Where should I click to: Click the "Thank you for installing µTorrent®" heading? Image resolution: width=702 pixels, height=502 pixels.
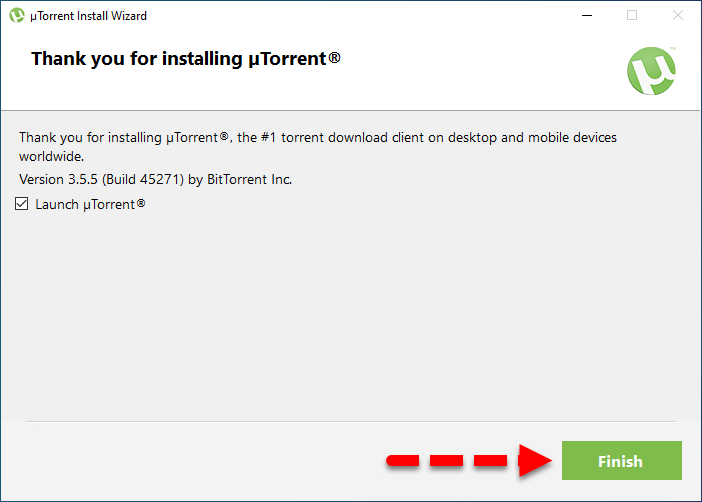(x=186, y=58)
